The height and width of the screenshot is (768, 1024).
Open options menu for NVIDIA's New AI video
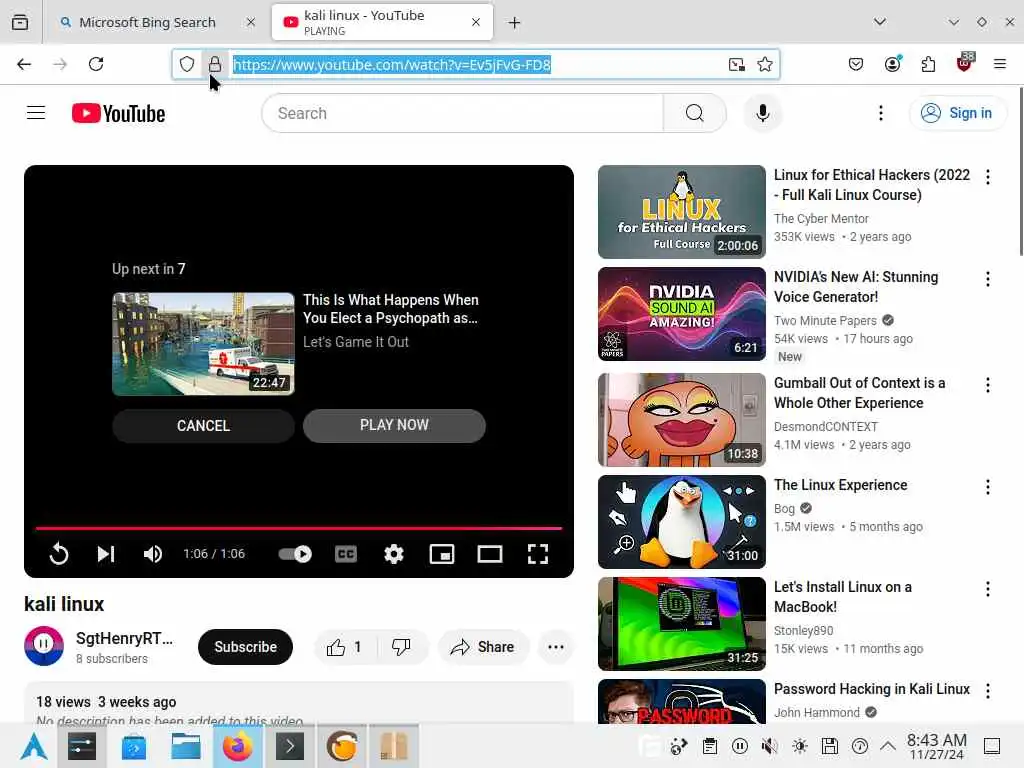987,279
